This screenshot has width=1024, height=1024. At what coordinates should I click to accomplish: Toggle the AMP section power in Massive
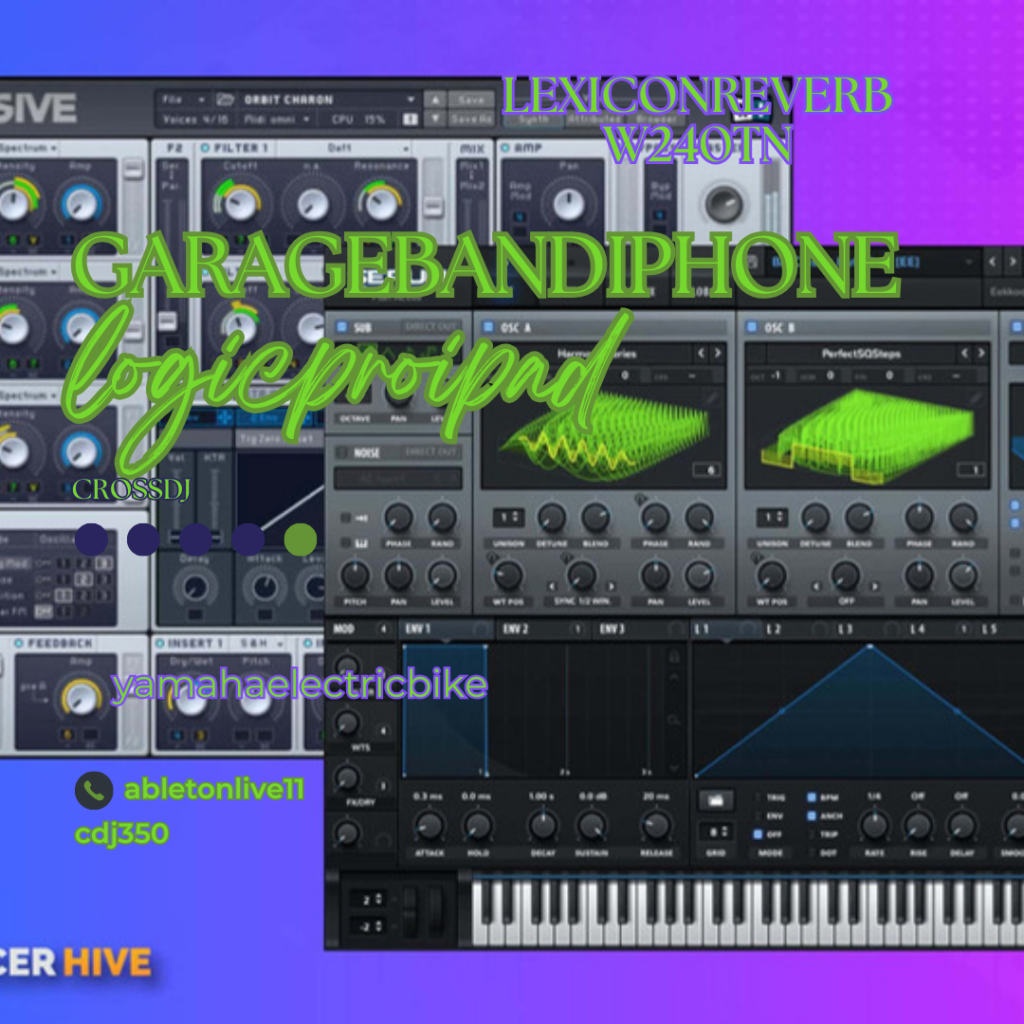point(505,148)
